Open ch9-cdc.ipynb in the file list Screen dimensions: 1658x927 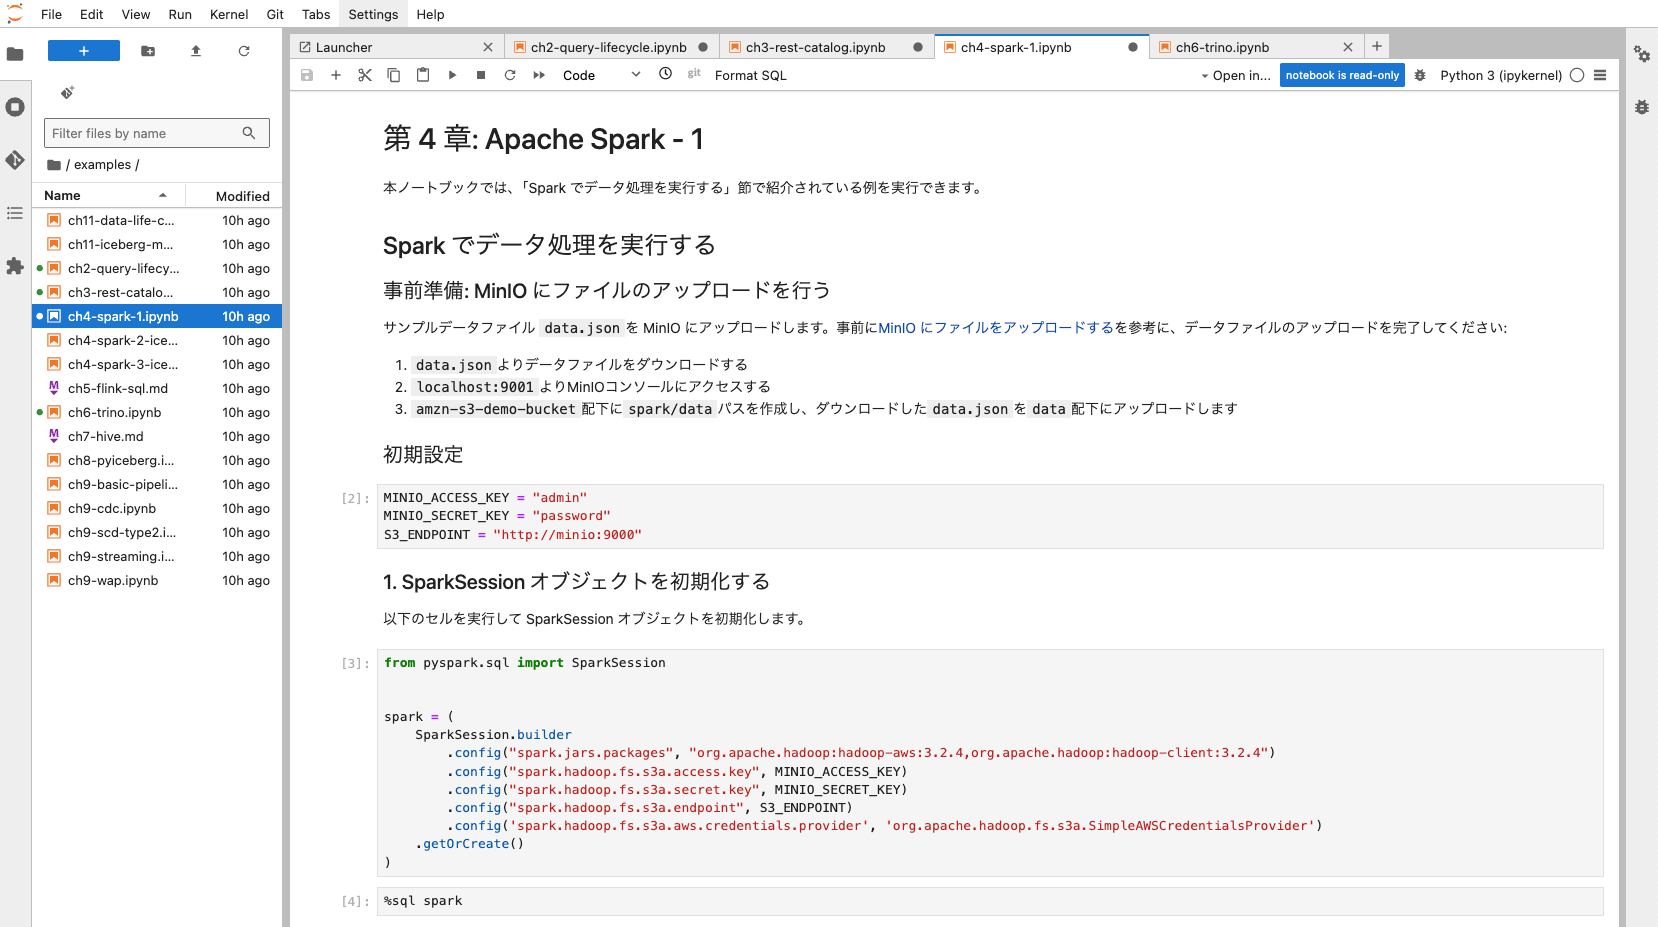pyautogui.click(x=112, y=508)
